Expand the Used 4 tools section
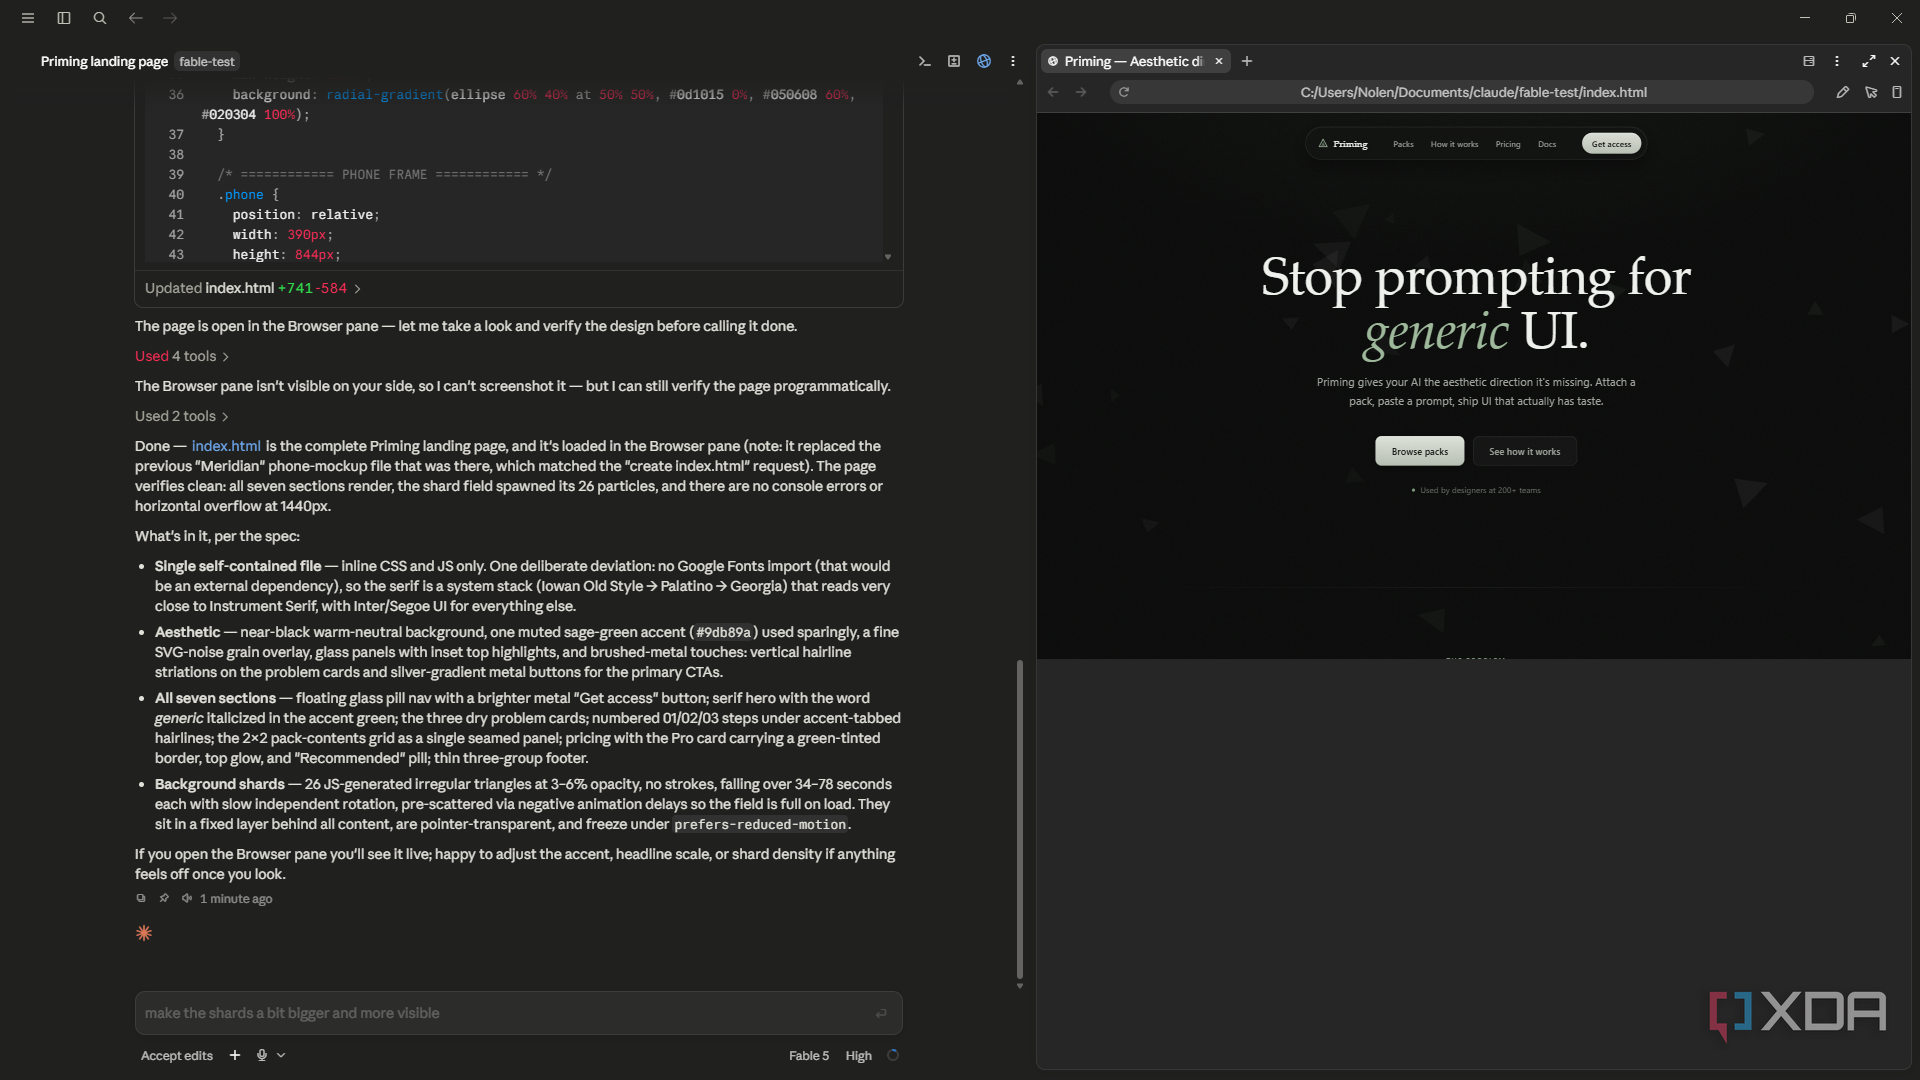1920x1080 pixels. [x=182, y=356]
